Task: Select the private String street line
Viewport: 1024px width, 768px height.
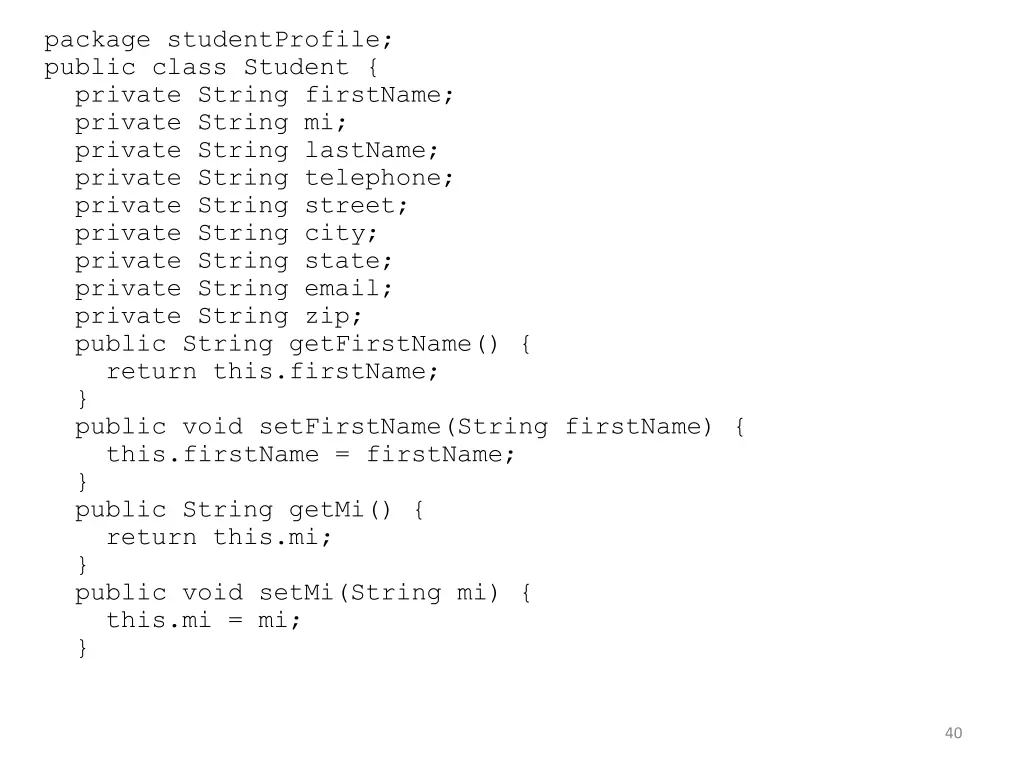Action: [x=241, y=206]
